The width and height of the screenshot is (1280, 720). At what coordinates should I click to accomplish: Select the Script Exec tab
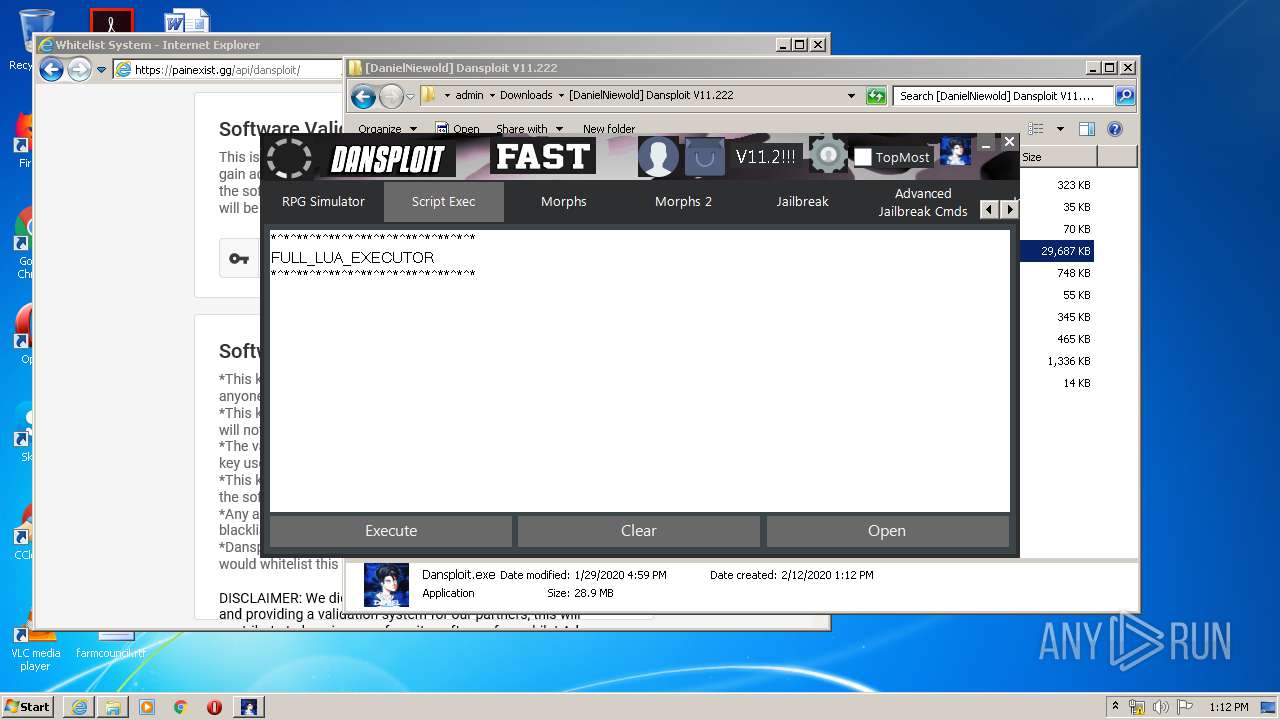(x=444, y=201)
